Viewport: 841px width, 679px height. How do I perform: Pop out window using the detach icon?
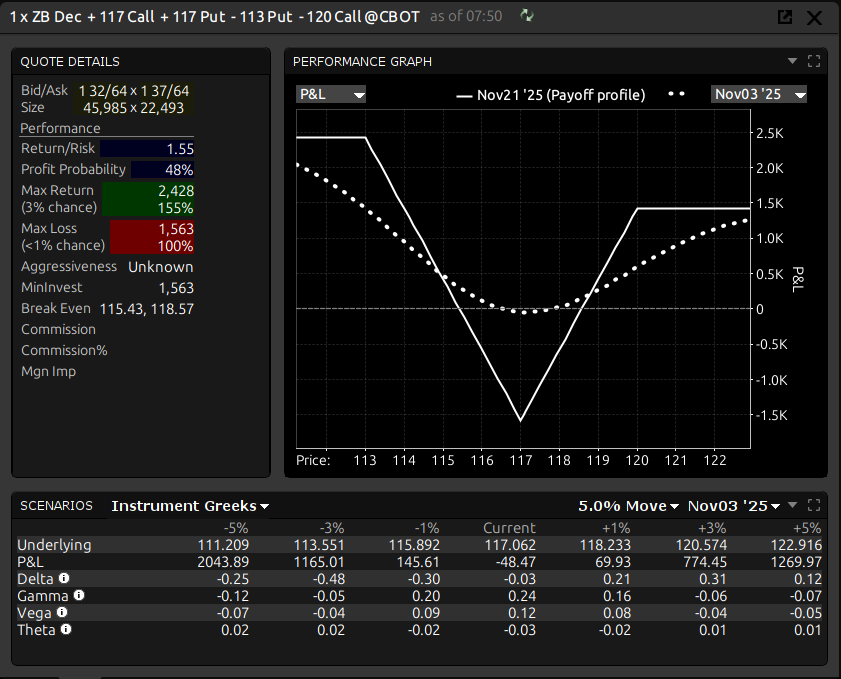click(785, 17)
